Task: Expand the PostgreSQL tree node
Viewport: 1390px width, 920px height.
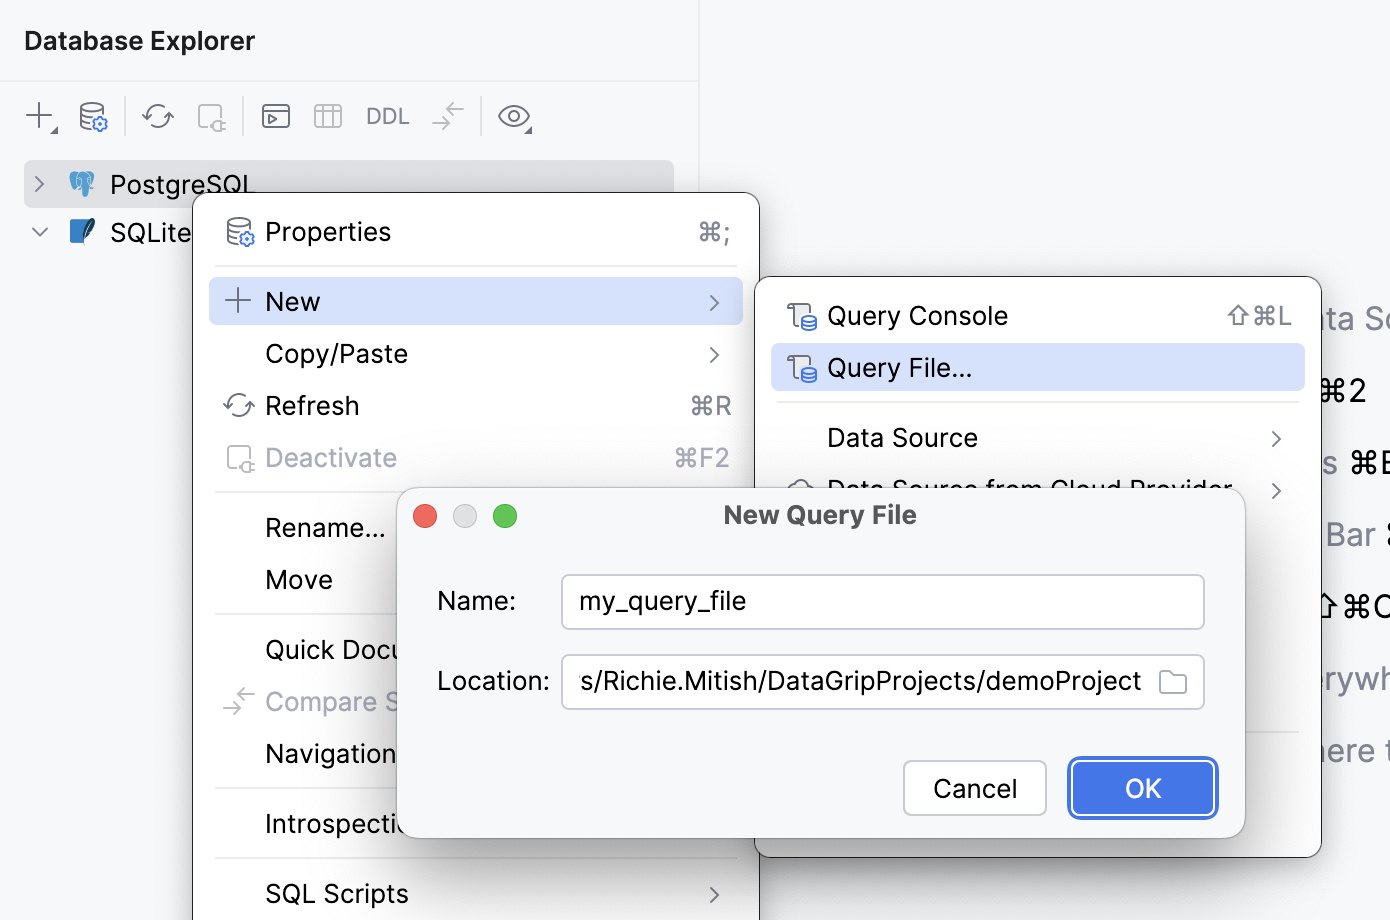Action: pyautogui.click(x=39, y=183)
